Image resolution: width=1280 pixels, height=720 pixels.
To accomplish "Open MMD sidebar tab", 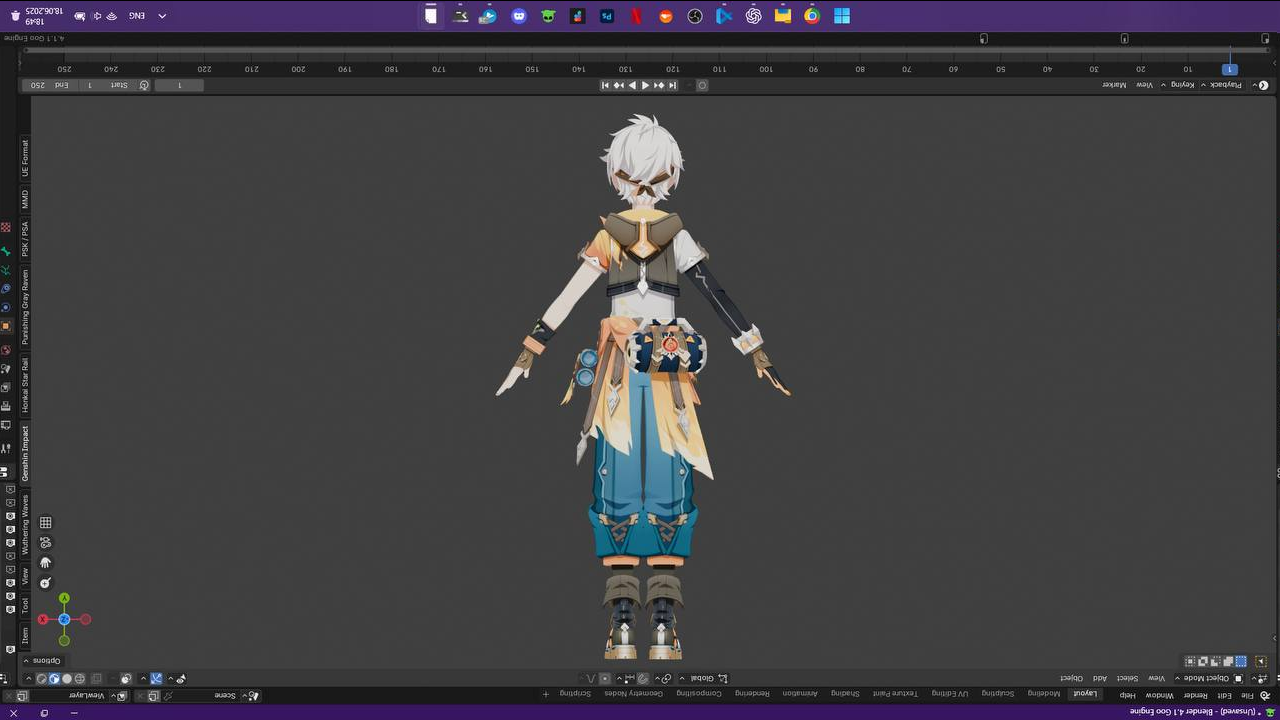I will click(25, 198).
